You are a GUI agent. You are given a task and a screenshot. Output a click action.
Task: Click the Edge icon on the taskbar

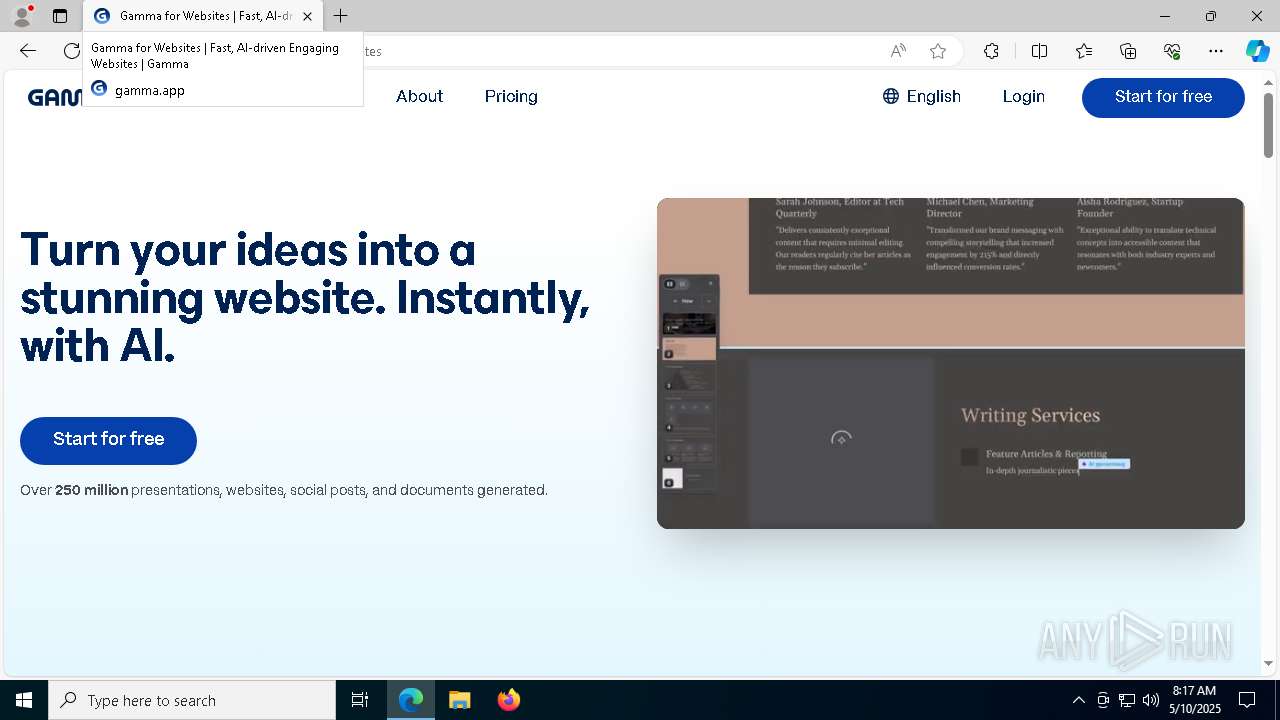[x=411, y=700]
